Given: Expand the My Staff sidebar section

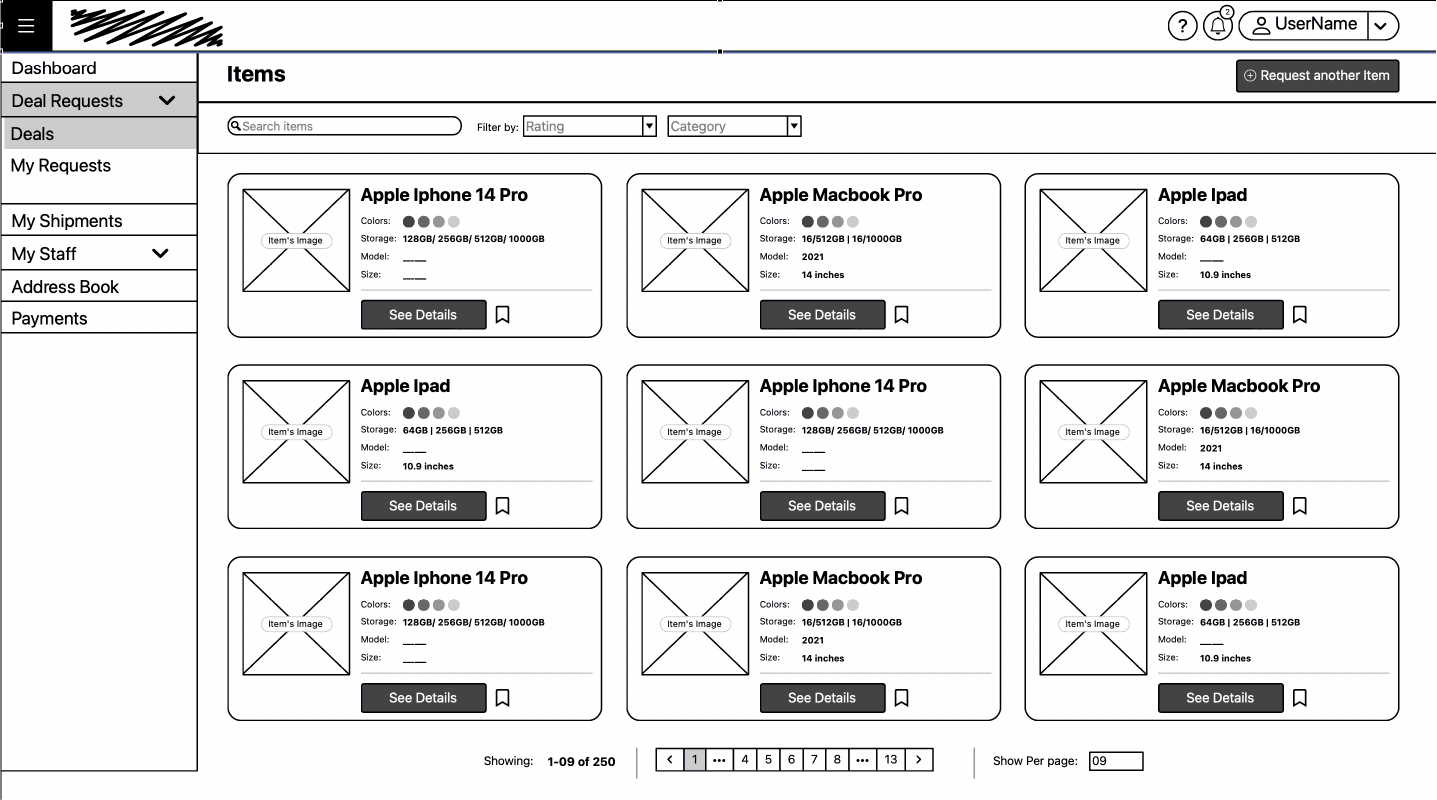Looking at the screenshot, I should click(x=160, y=254).
